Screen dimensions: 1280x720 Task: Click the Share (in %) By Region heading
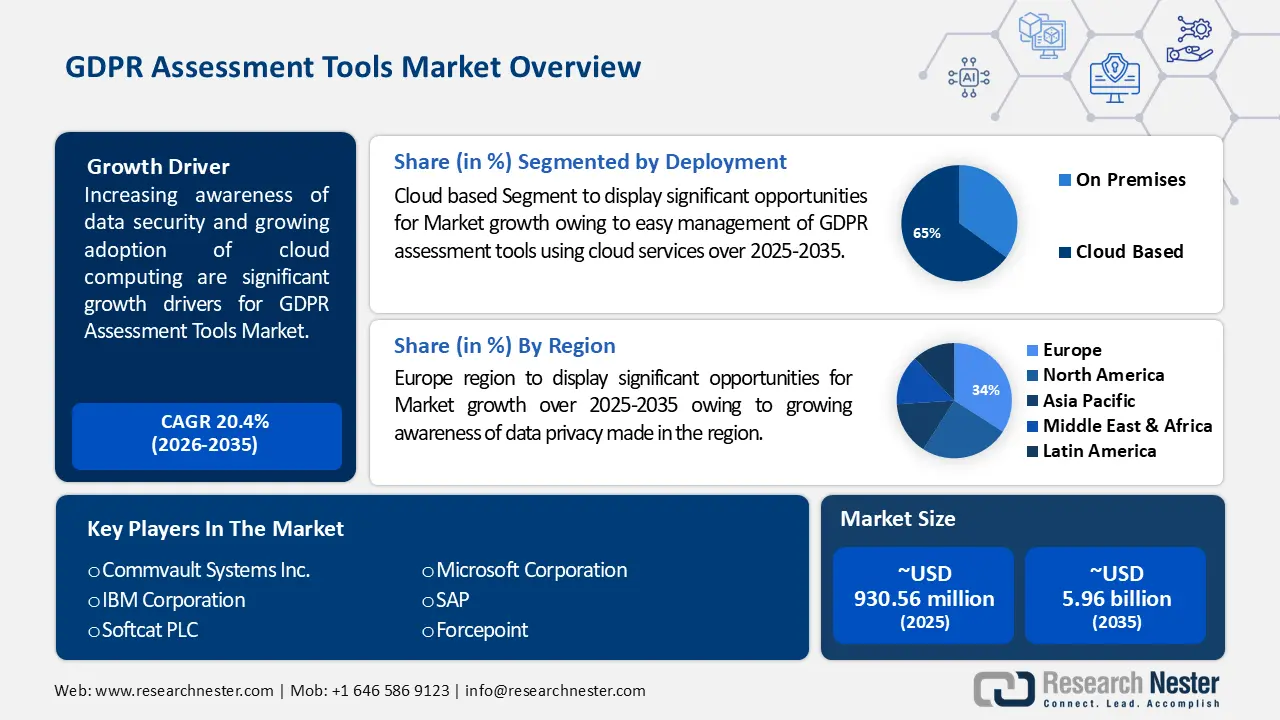point(504,346)
